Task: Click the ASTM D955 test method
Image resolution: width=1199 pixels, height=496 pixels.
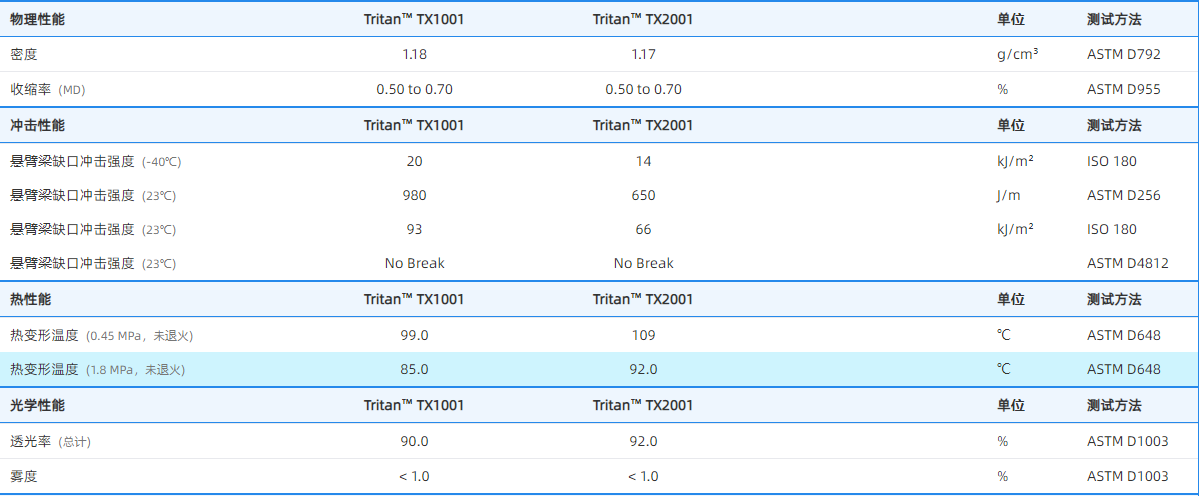Action: coord(1124,89)
